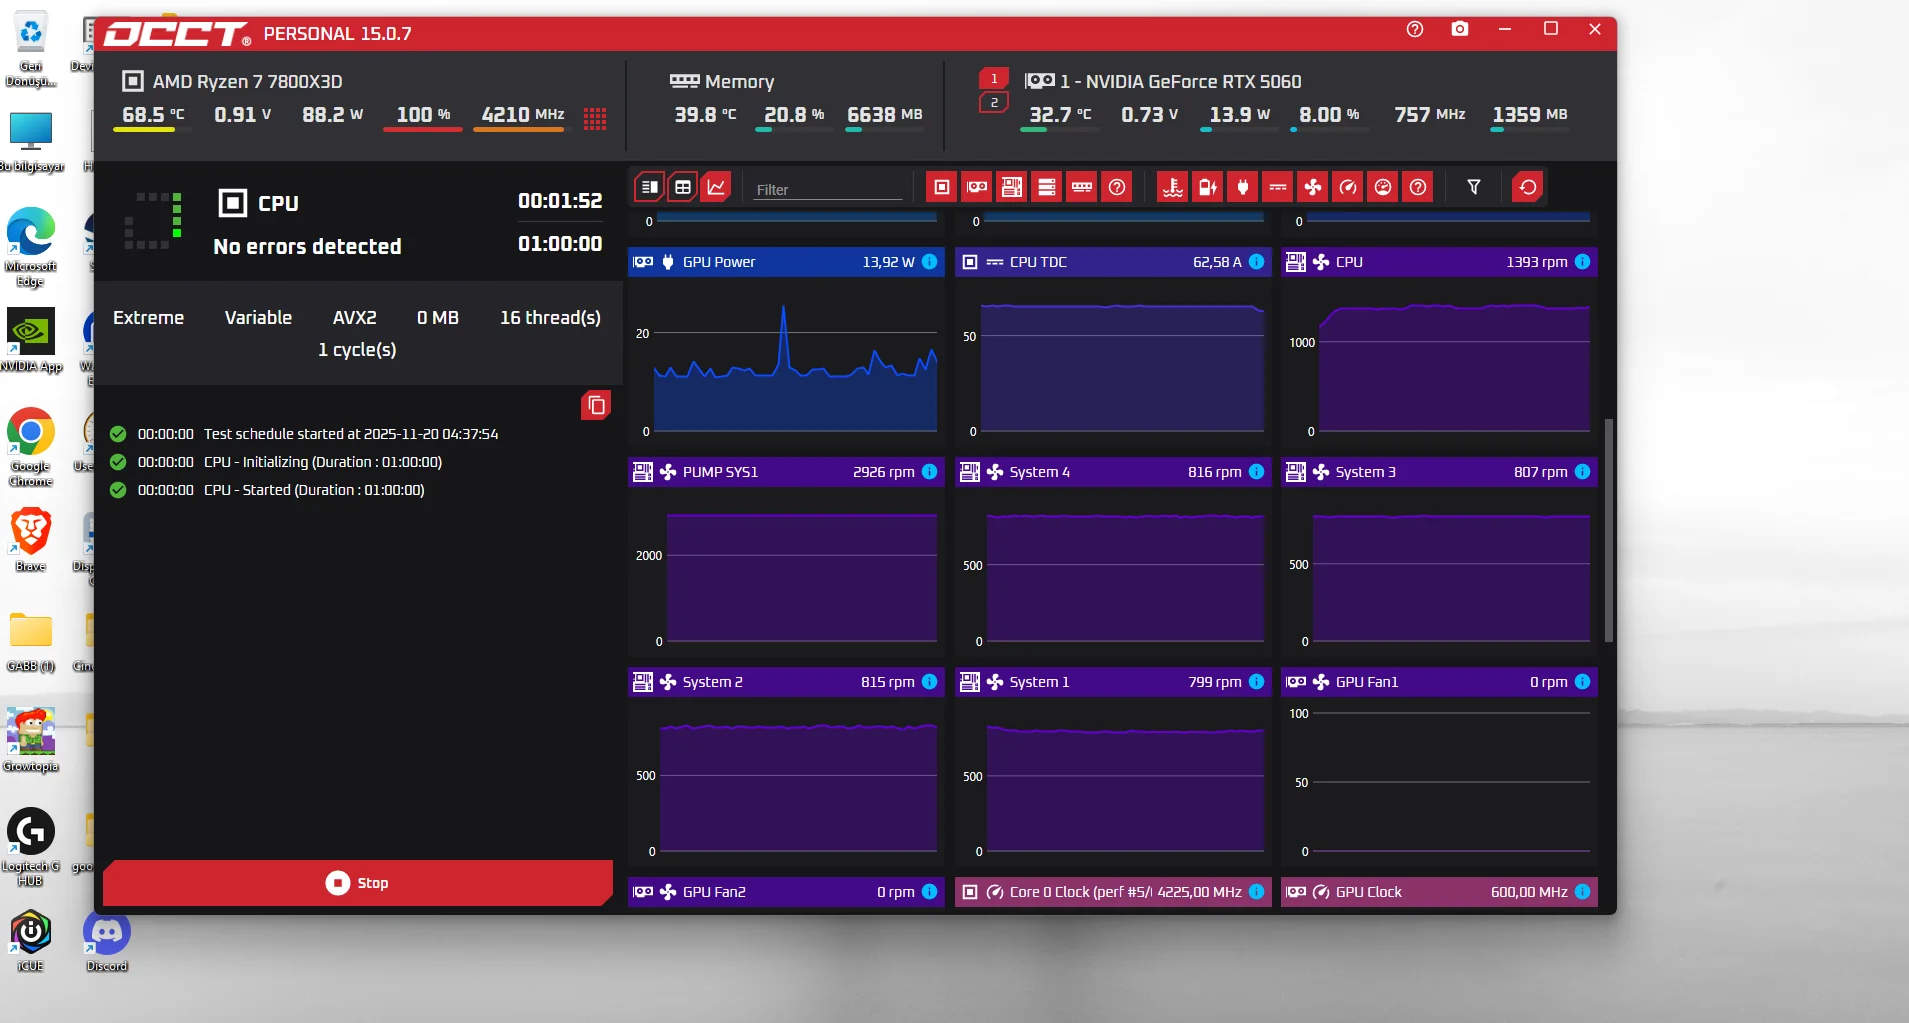Toggle current sensor type filter
The image size is (1909, 1023).
click(x=1278, y=187)
